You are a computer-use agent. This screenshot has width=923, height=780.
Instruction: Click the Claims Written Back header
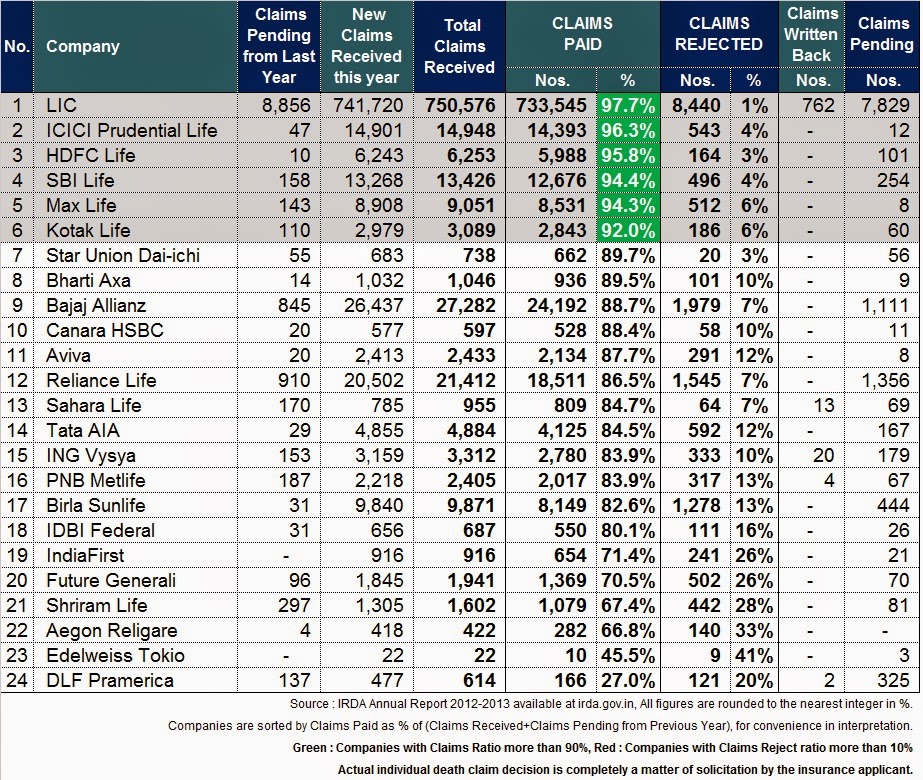[812, 35]
